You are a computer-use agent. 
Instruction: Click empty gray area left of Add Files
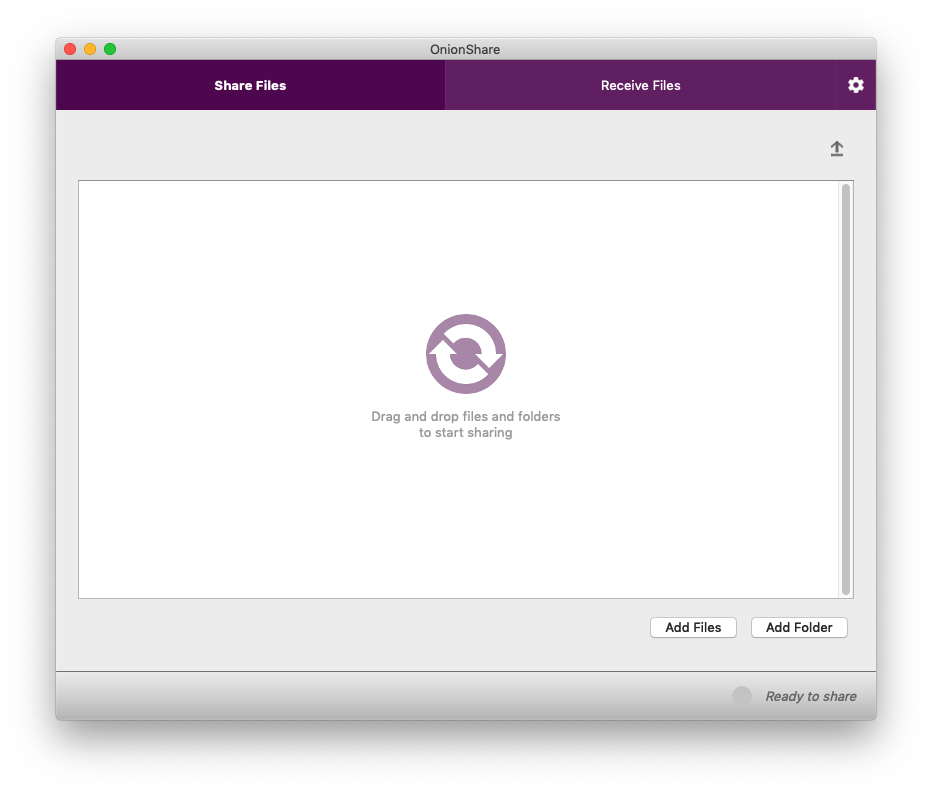(x=350, y=627)
